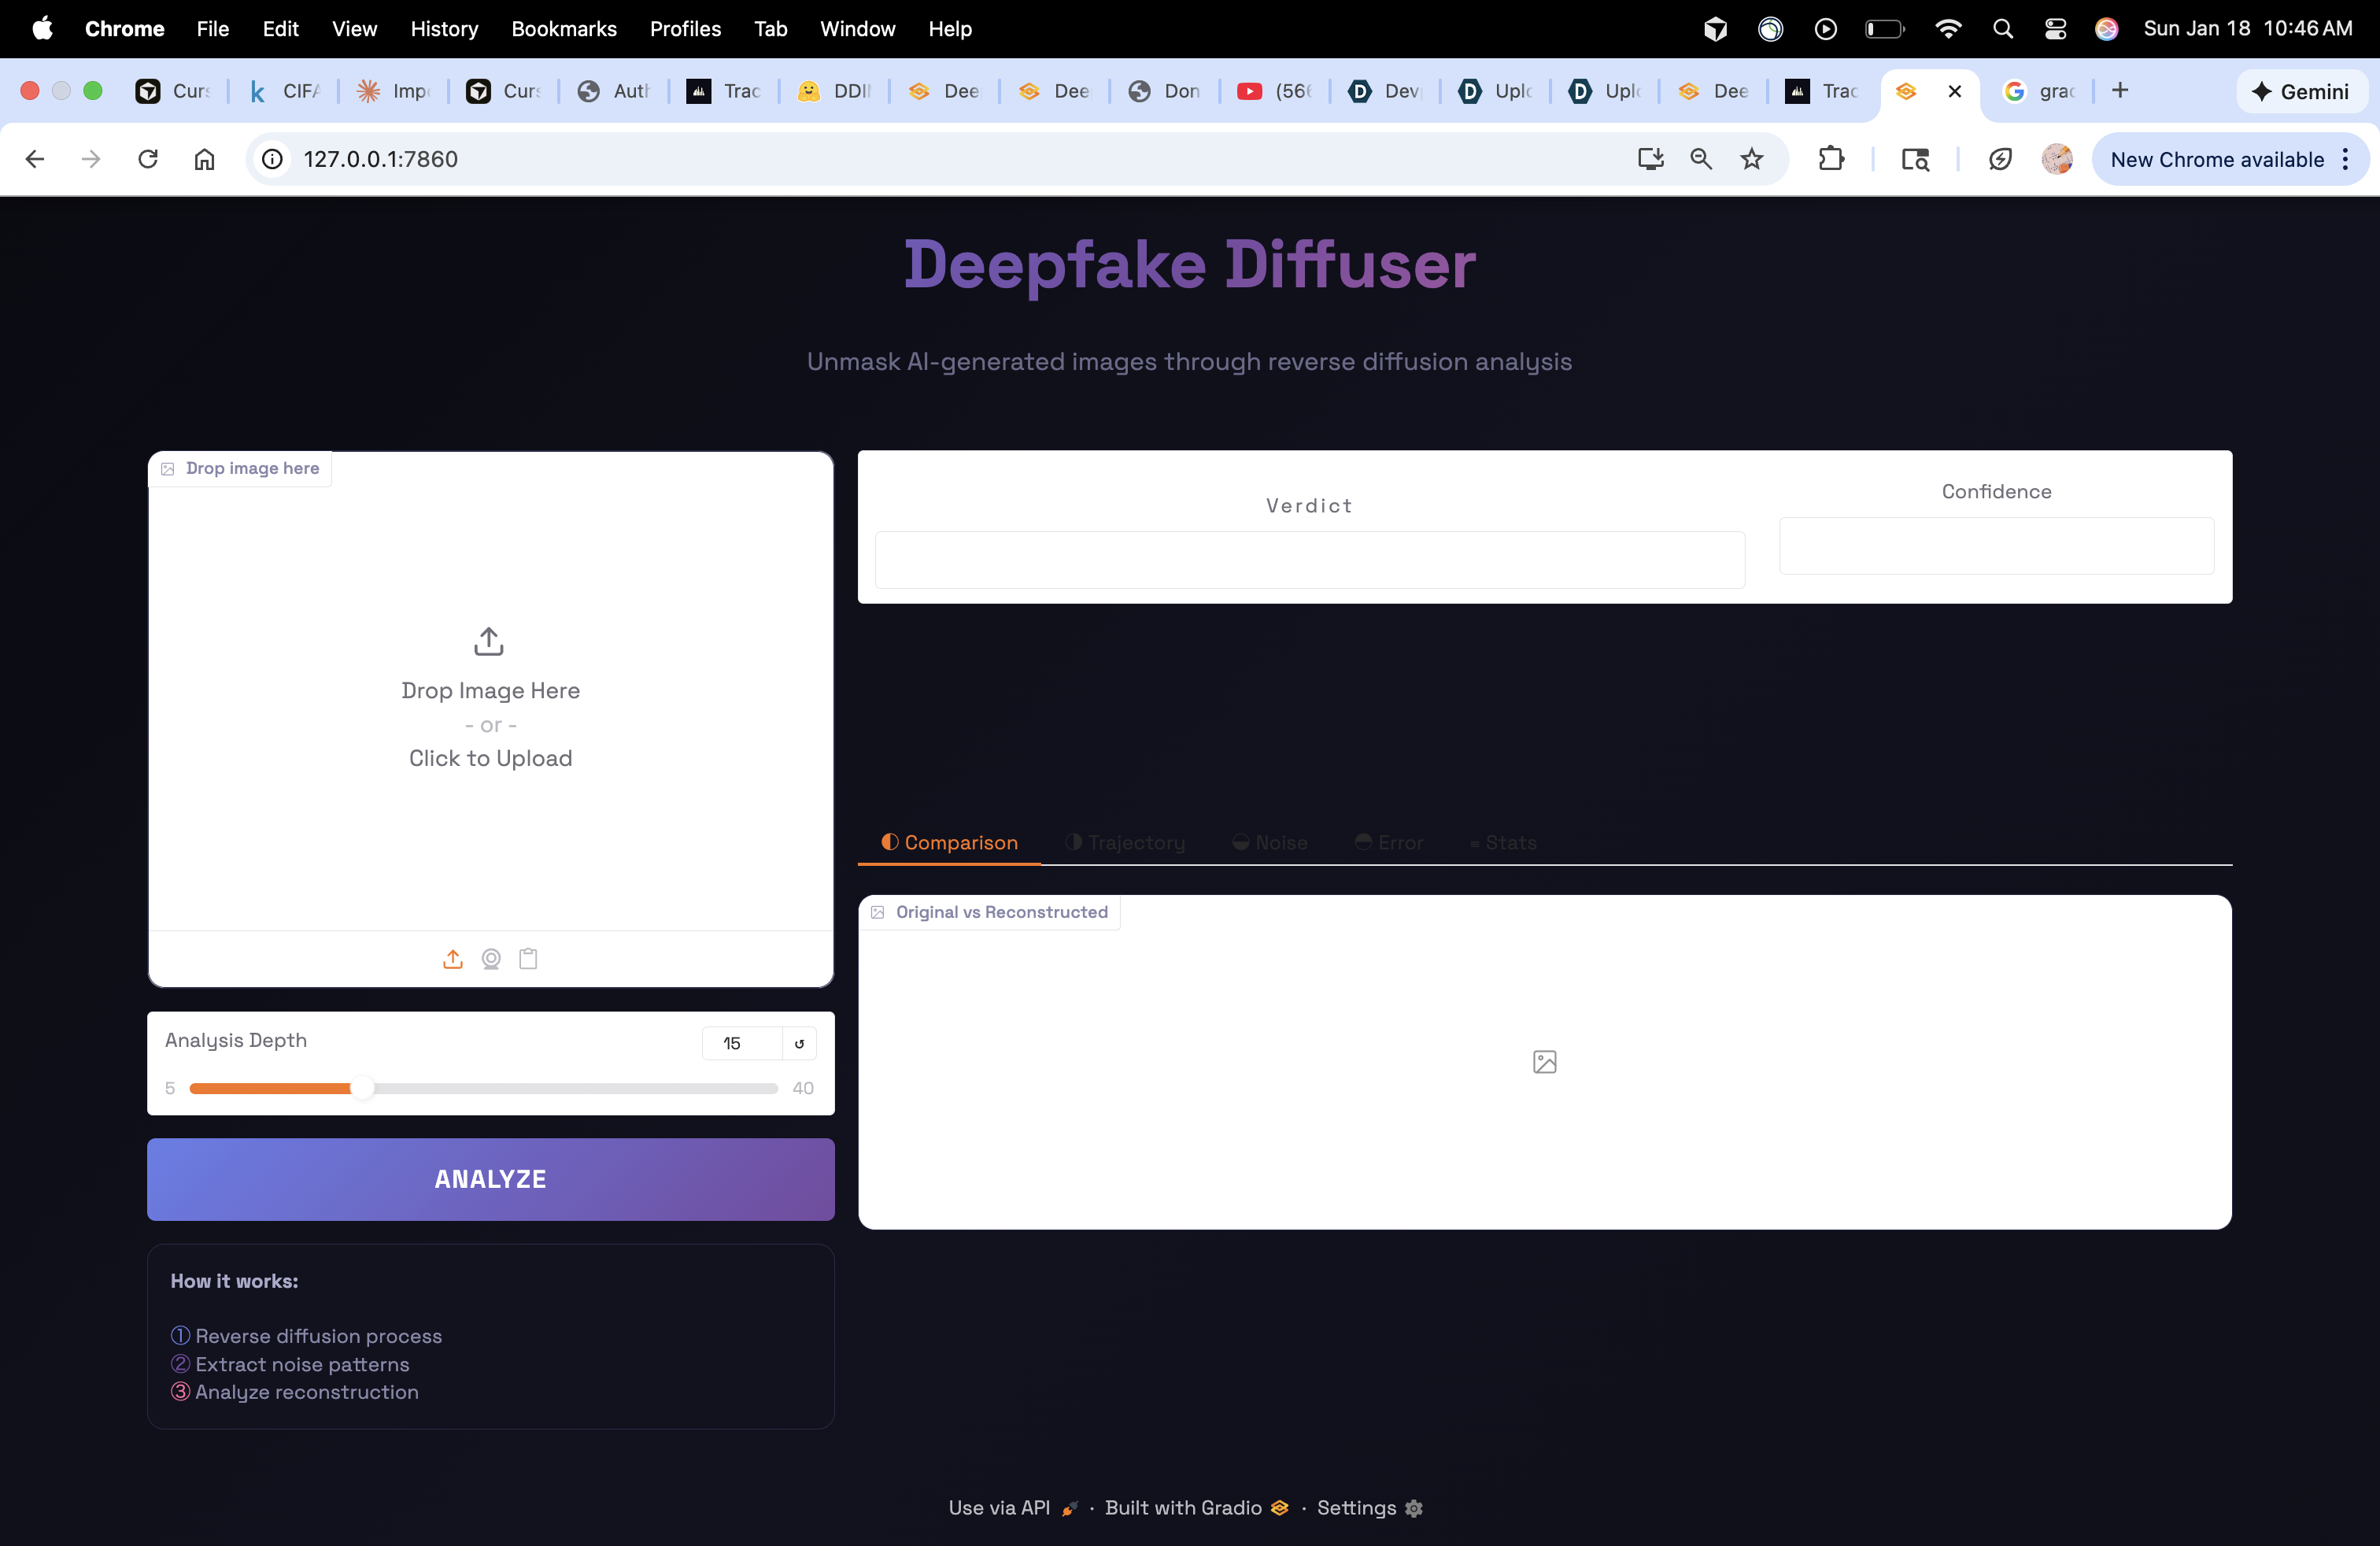The image size is (2380, 1546).
Task: Select the webcam source icon
Action: tap(491, 959)
